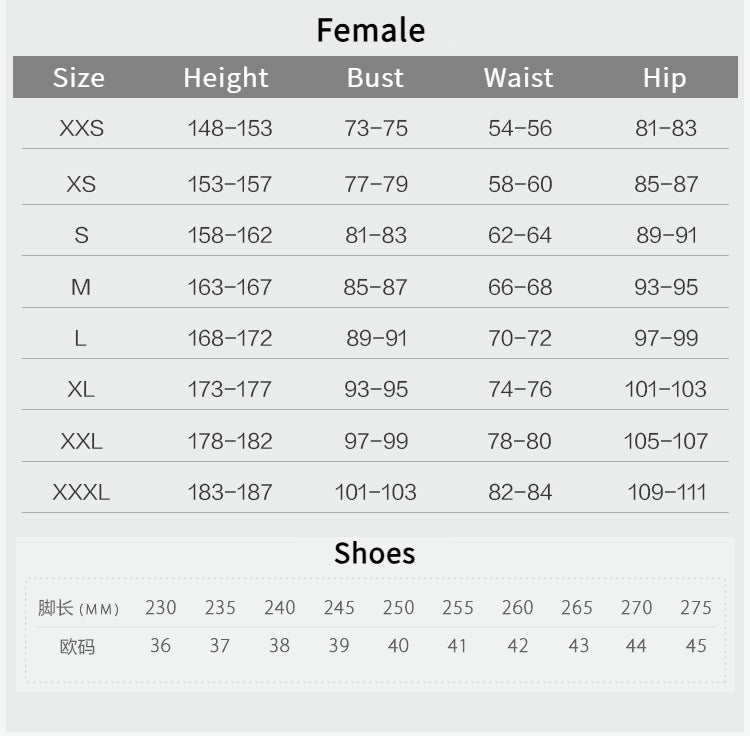This screenshot has height=736, width=750.
Task: Click the 230 foot length value
Action: pyautogui.click(x=161, y=608)
